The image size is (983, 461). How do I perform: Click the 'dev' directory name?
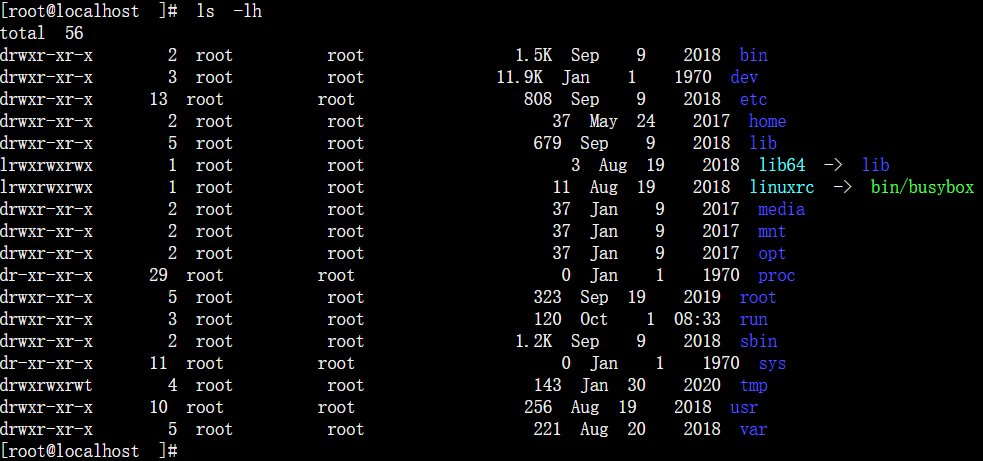coord(744,77)
